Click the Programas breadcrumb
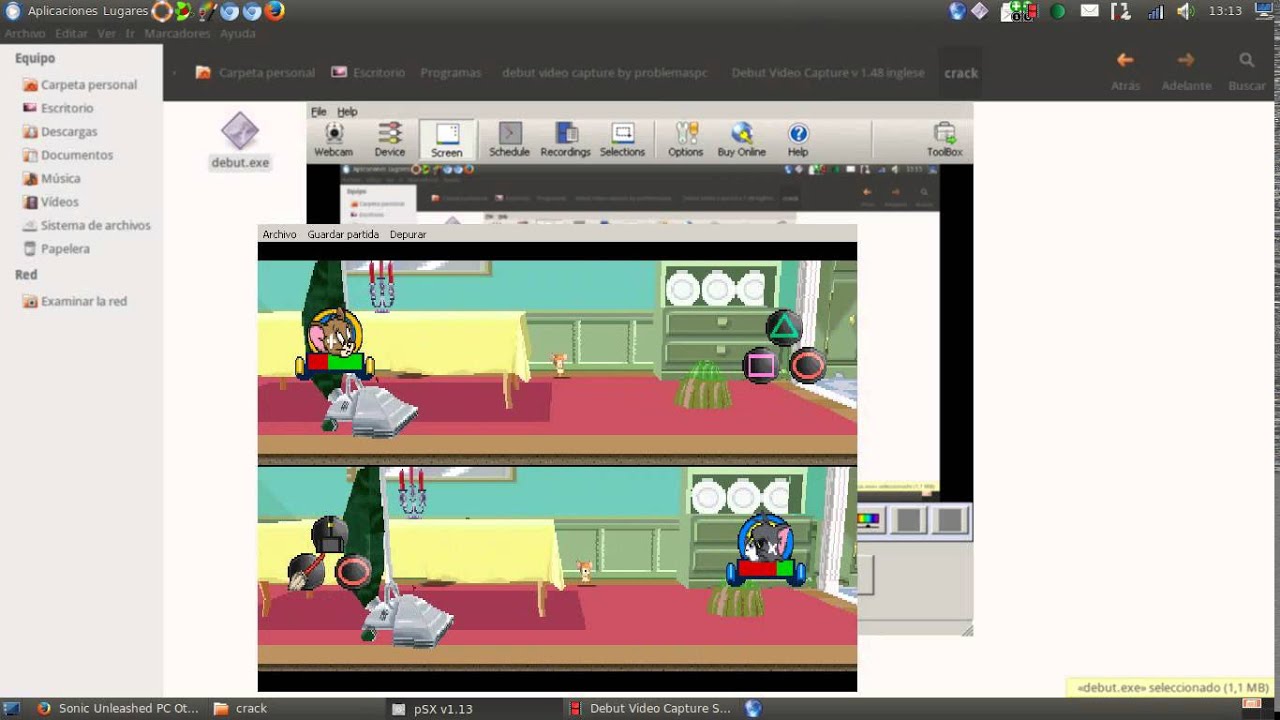Screen dimensions: 1280x720 (450, 73)
